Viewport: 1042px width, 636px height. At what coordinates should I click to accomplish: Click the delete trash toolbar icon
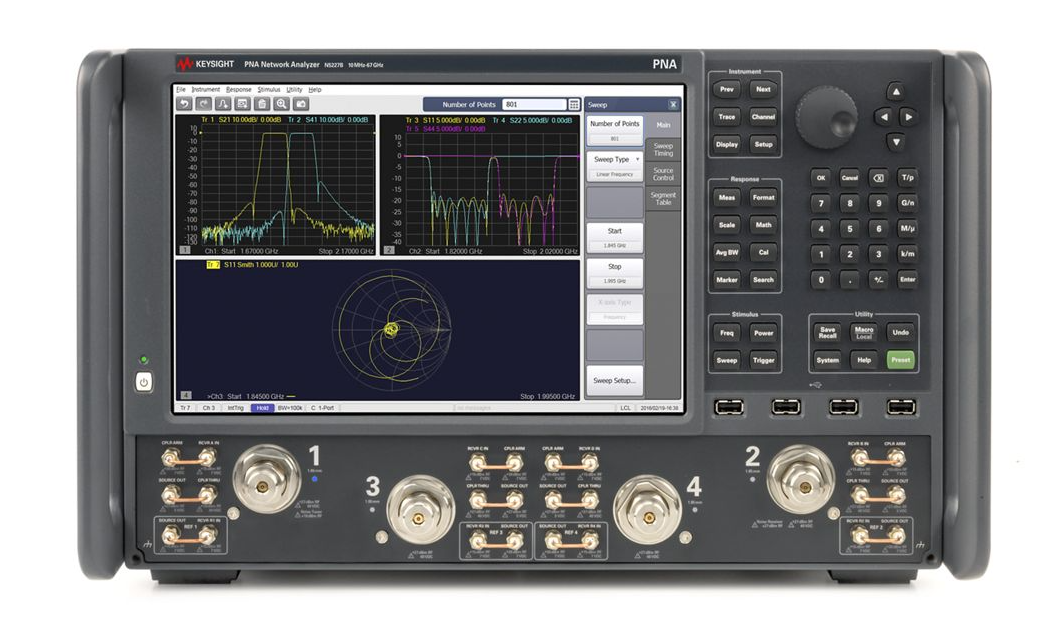coord(262,104)
